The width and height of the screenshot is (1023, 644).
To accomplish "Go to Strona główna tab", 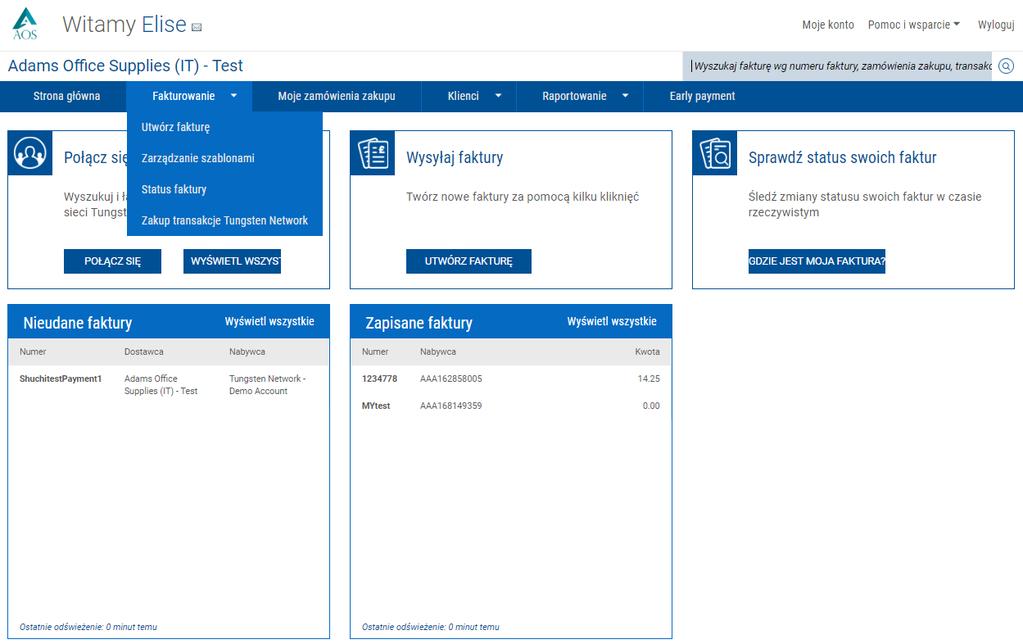I will pyautogui.click(x=67, y=96).
